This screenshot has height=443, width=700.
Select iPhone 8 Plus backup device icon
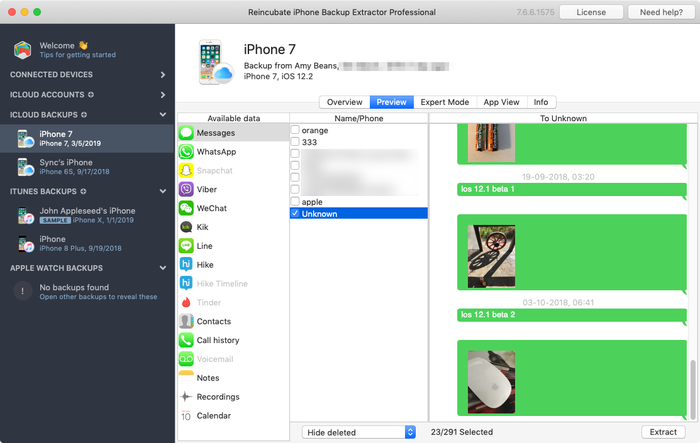(x=25, y=244)
